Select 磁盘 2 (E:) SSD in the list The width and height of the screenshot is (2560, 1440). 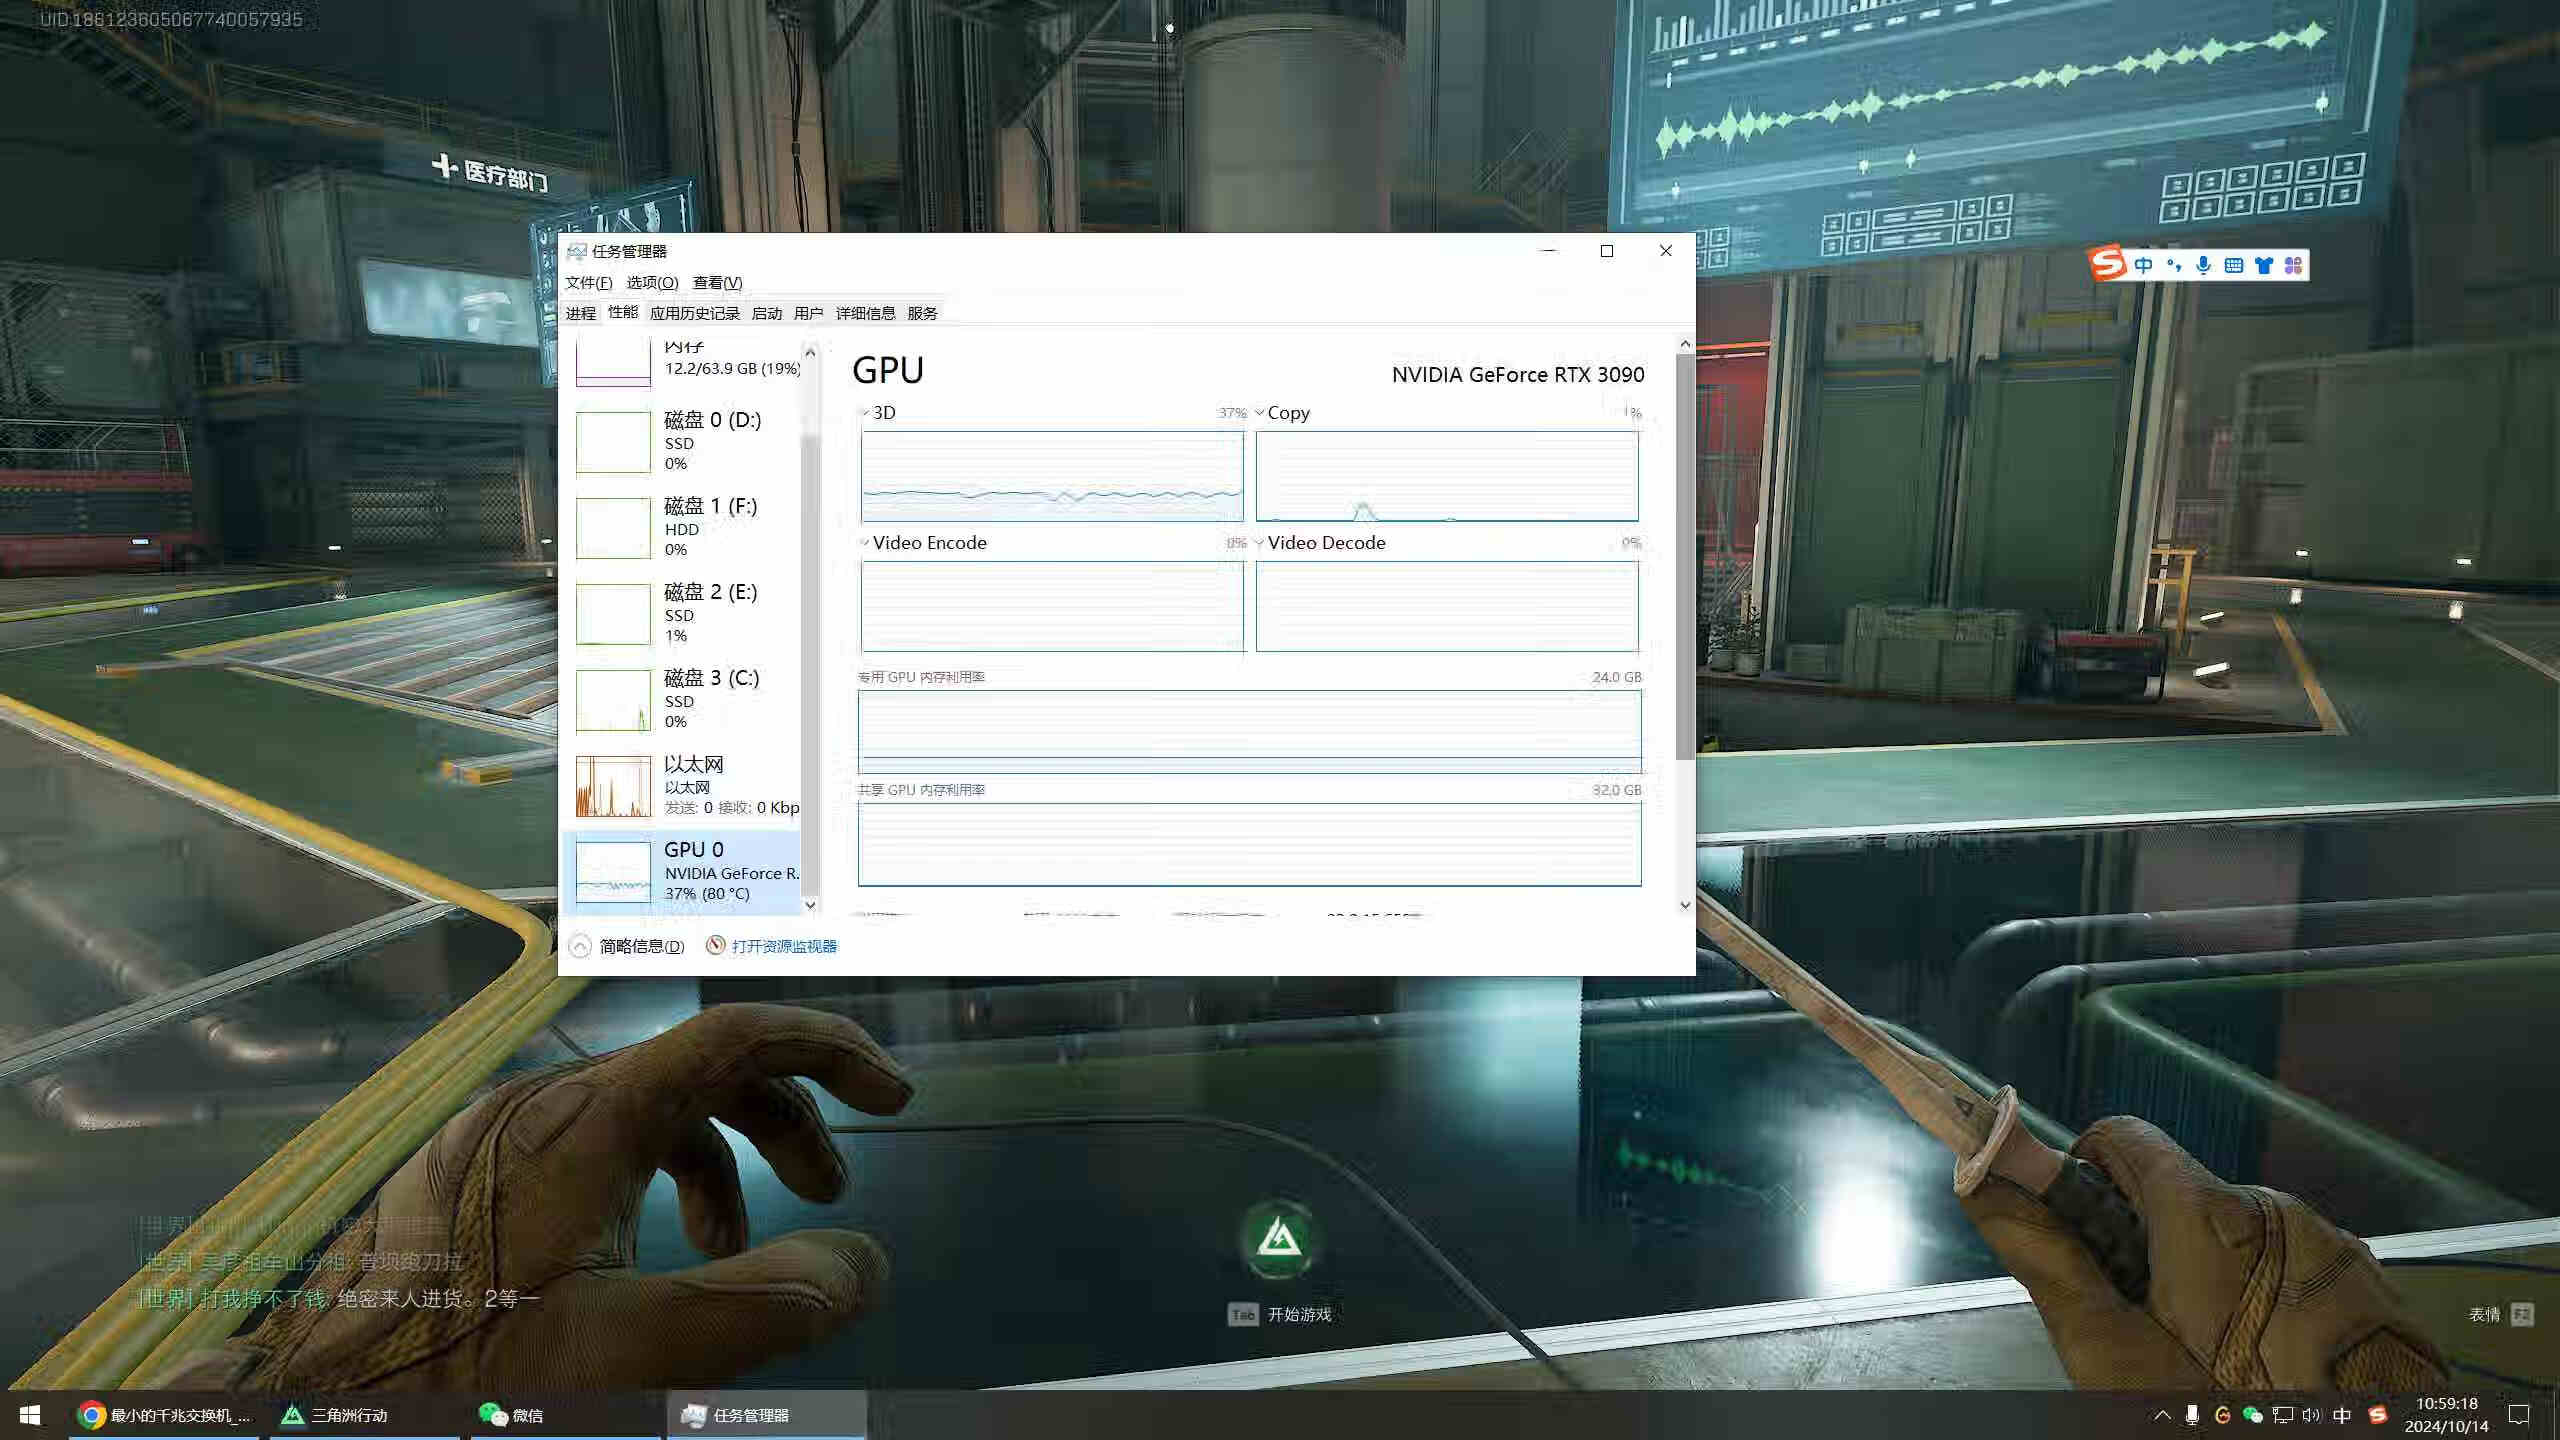(683, 613)
